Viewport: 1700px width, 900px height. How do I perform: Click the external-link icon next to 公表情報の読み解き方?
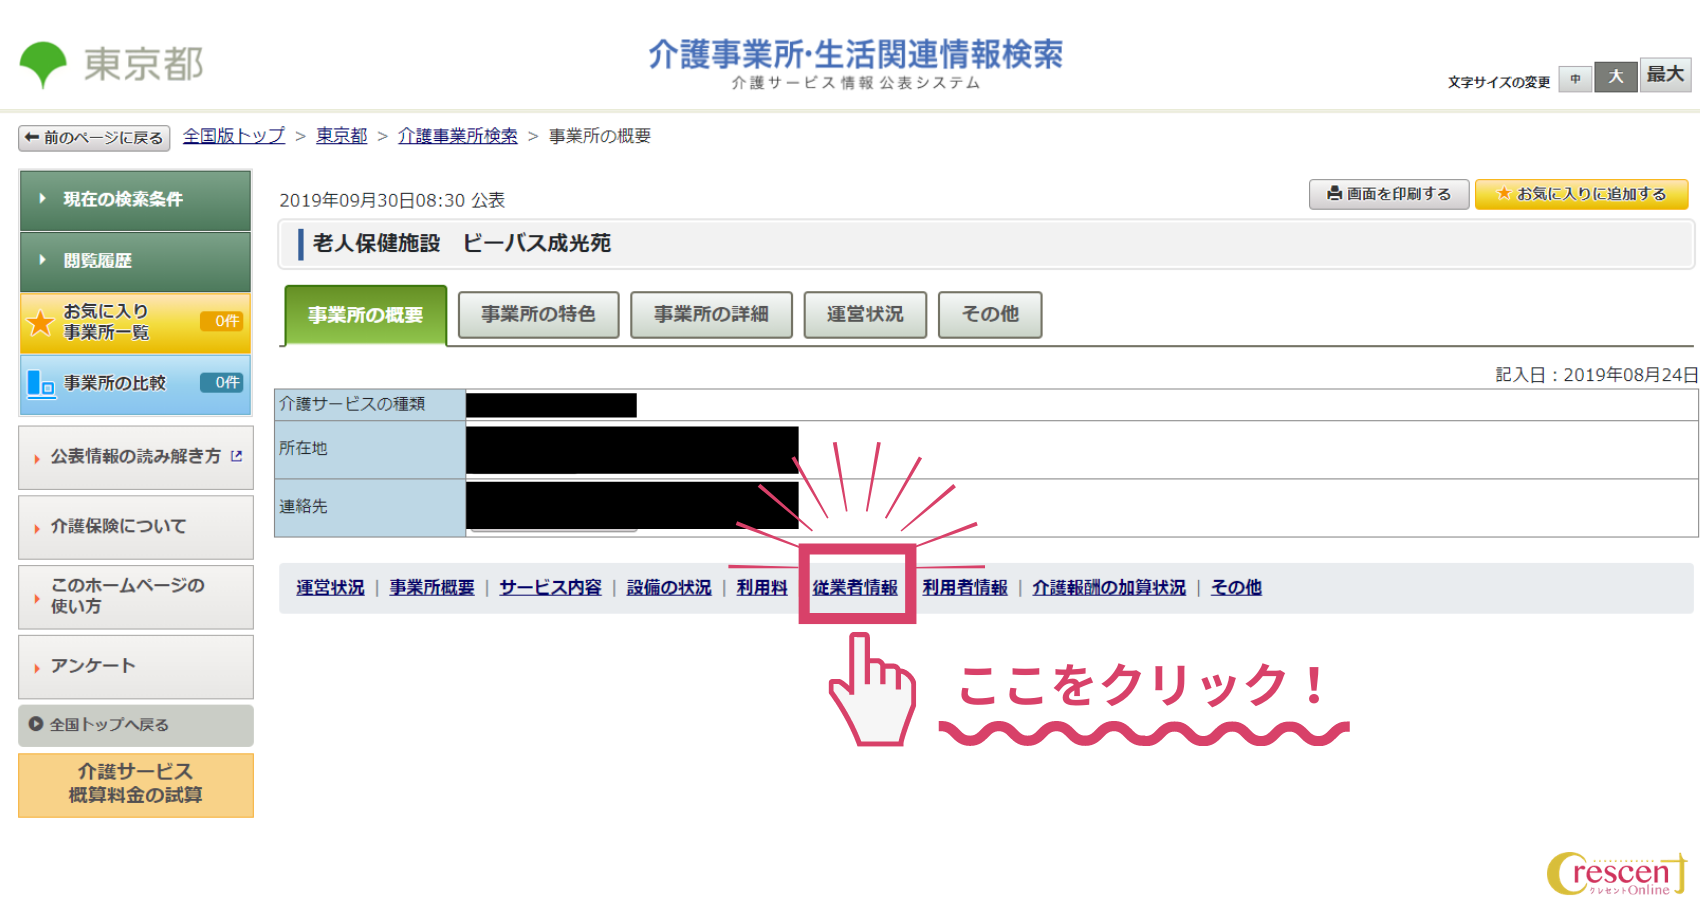[236, 456]
